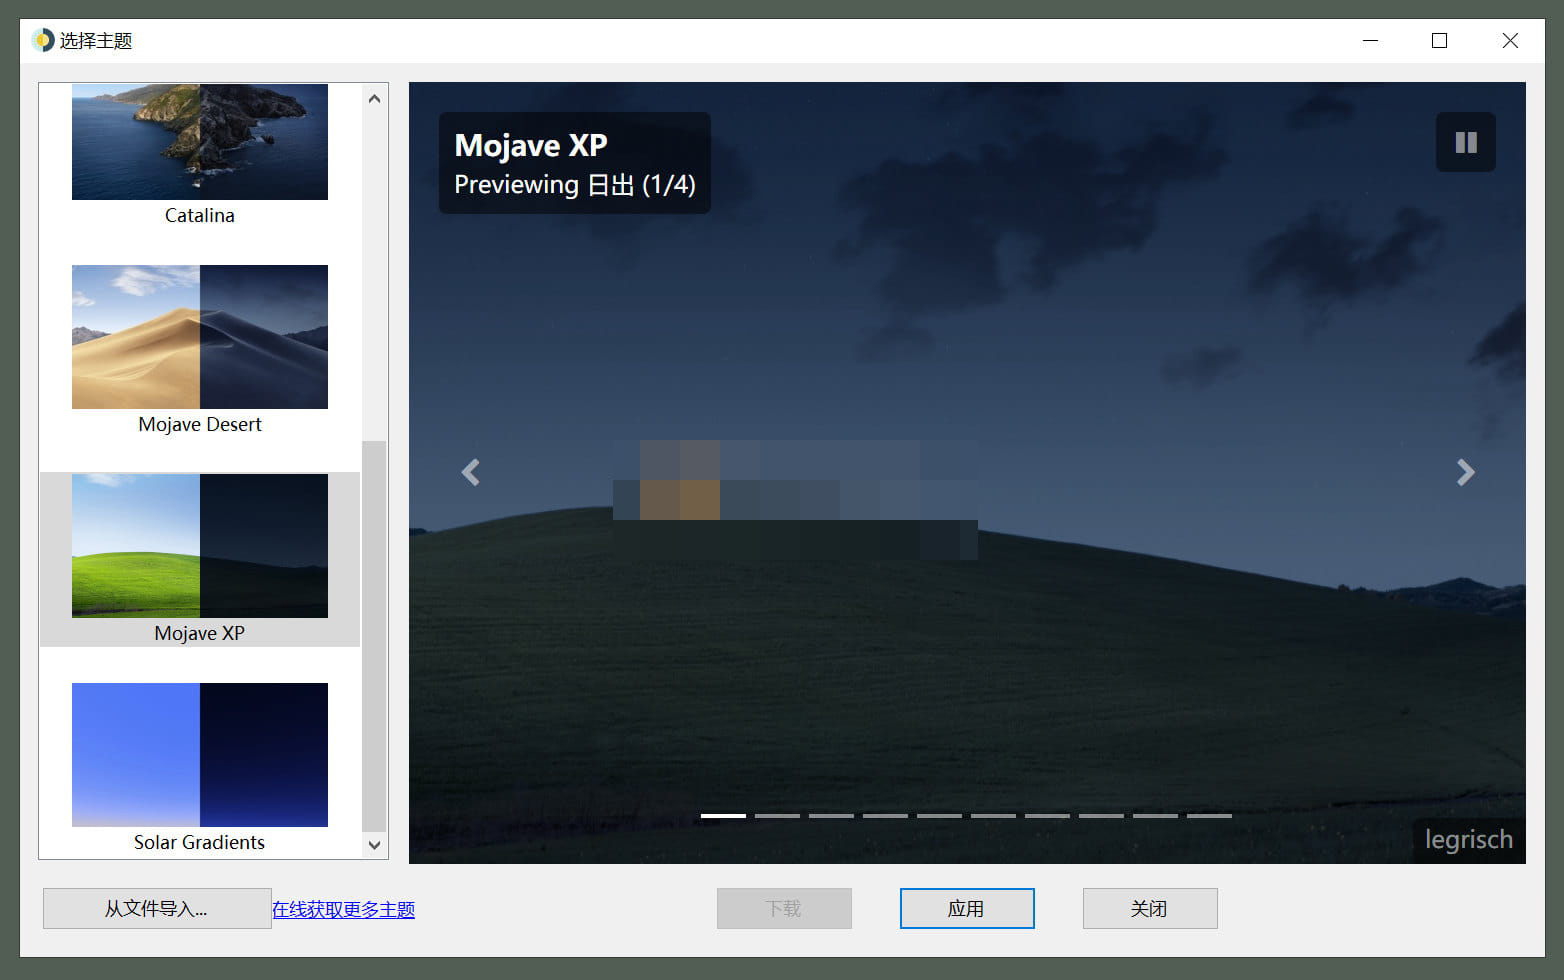
Task: Import a theme via 从文件导入
Action: coord(156,908)
